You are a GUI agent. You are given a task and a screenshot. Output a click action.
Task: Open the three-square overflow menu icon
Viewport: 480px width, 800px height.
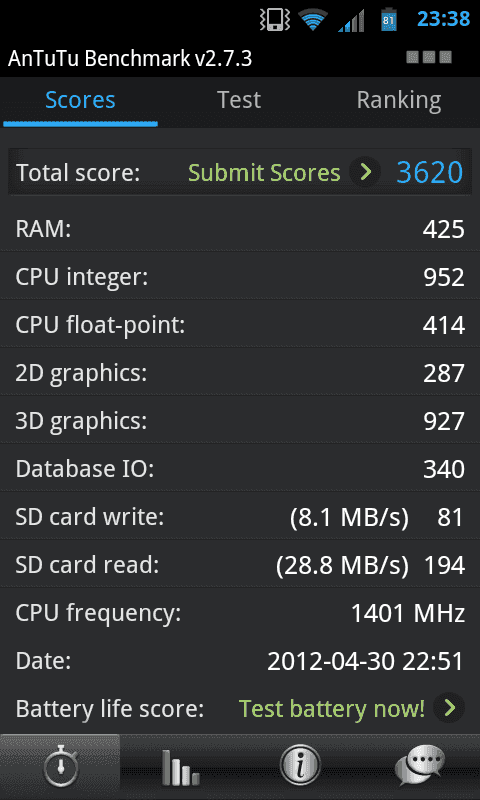[429, 57]
